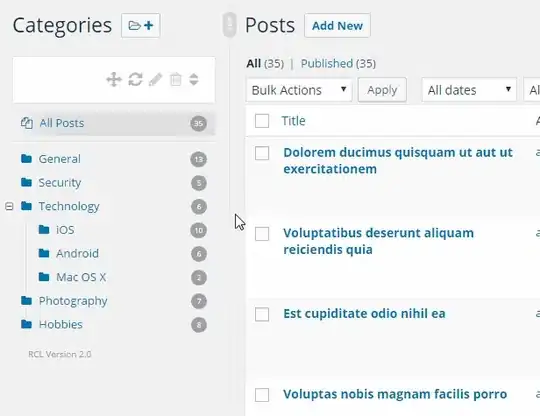Open the All dates filter dropdown

click(x=469, y=90)
